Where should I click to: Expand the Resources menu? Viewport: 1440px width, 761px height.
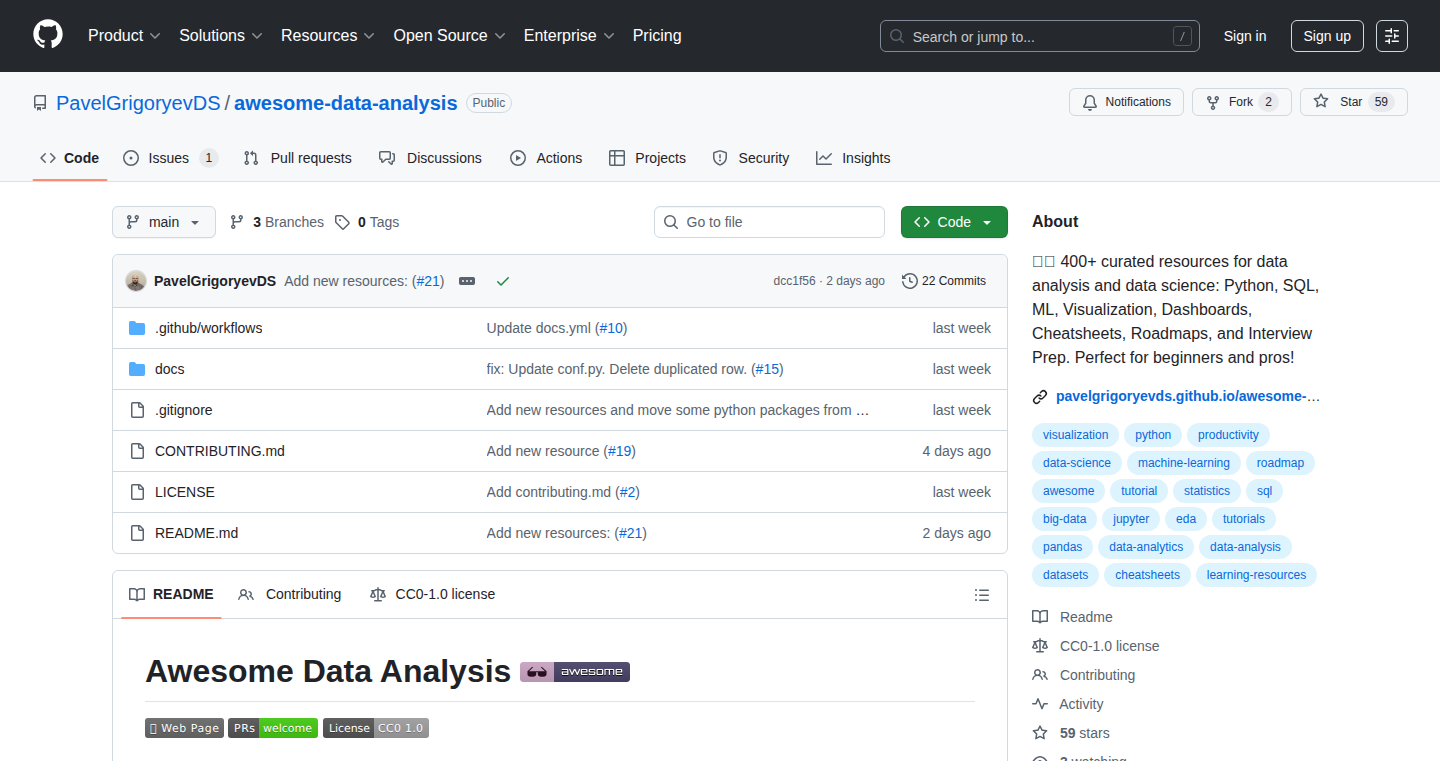tap(328, 36)
